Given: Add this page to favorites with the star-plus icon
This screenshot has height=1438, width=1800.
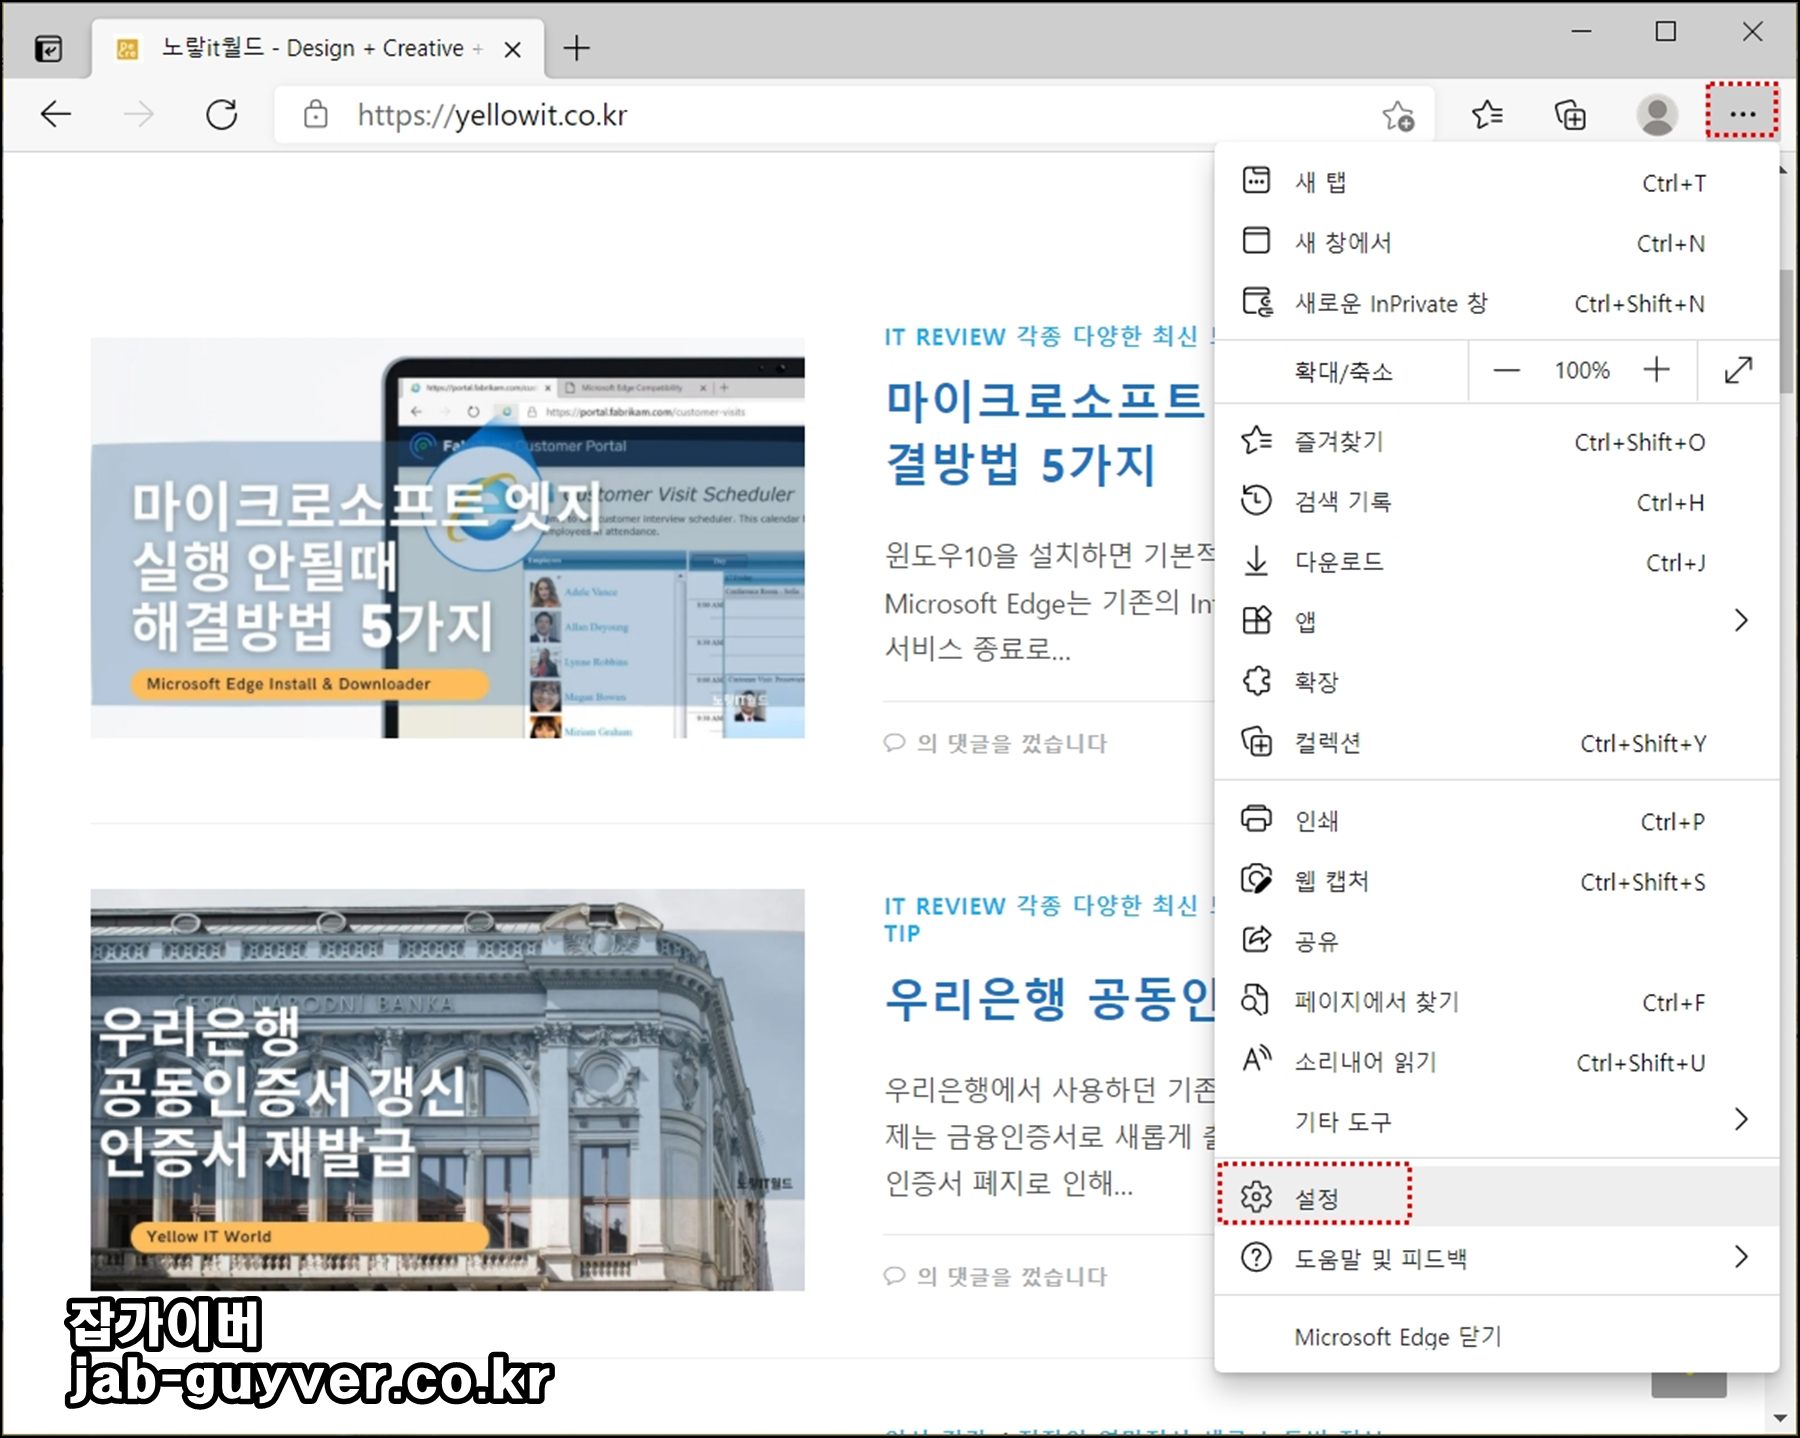Looking at the screenshot, I should [1398, 116].
